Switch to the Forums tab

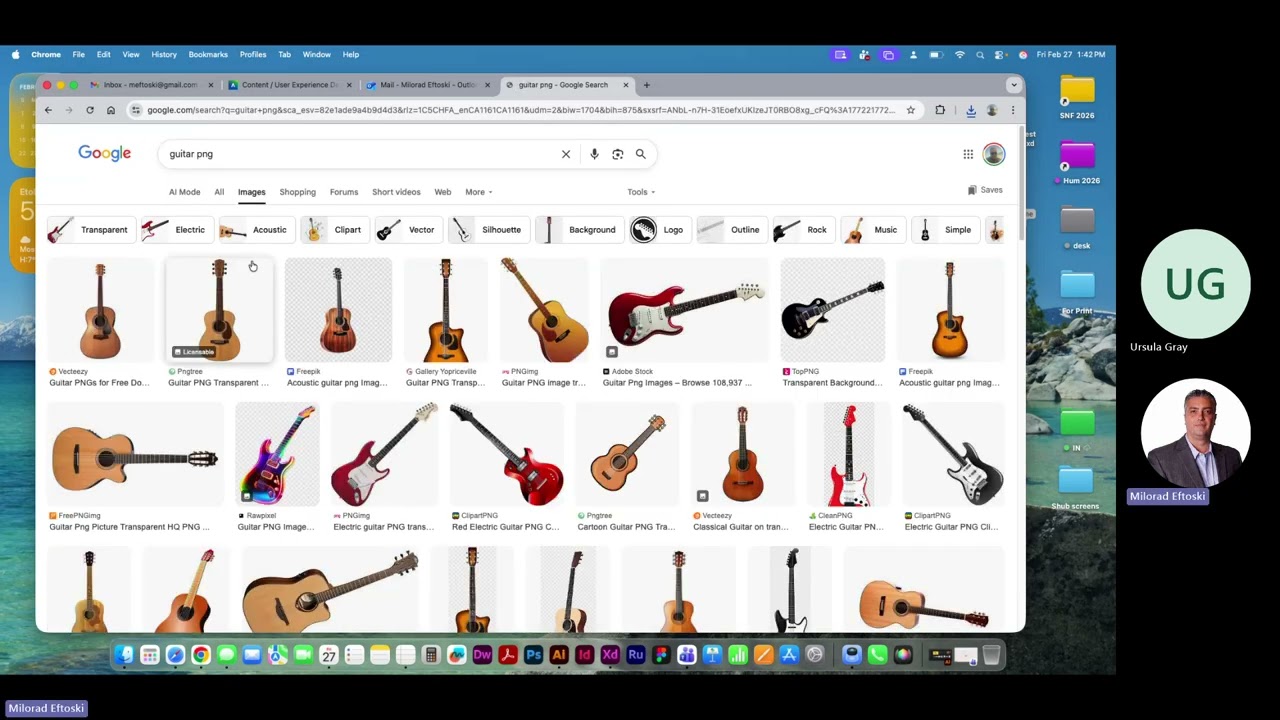pyautogui.click(x=344, y=192)
